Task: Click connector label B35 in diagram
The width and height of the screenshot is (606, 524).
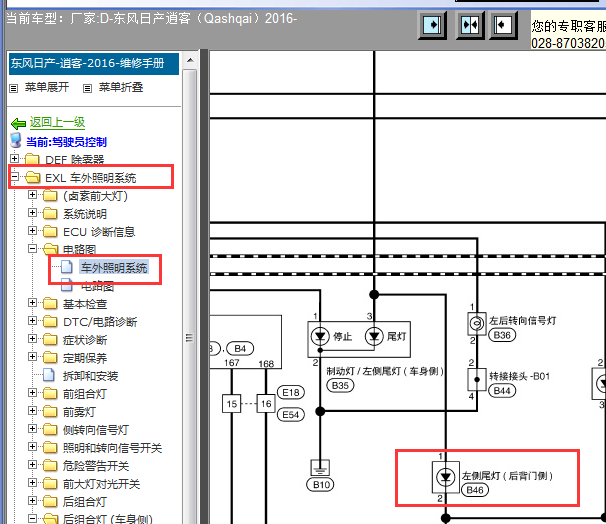Action: coord(340,385)
